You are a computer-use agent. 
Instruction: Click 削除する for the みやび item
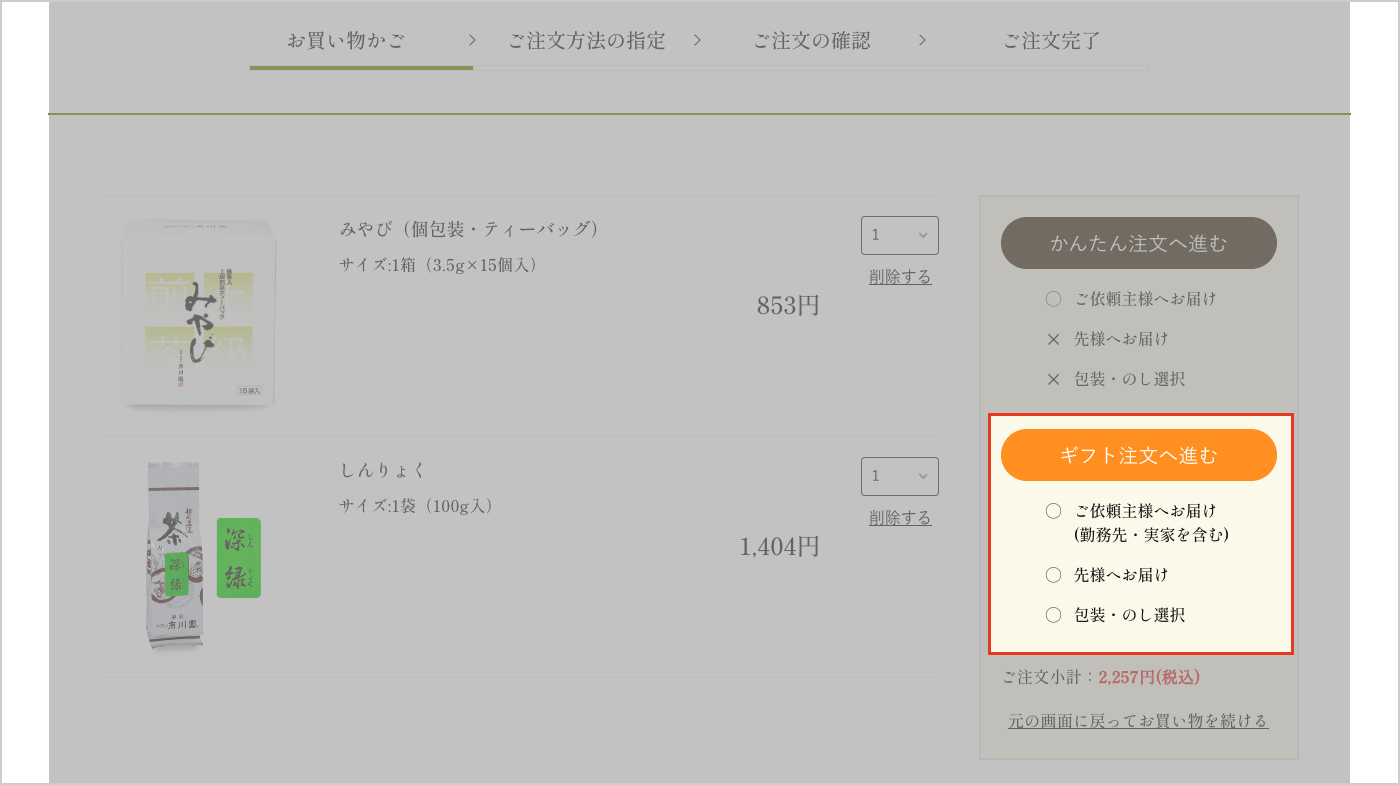[x=900, y=277]
